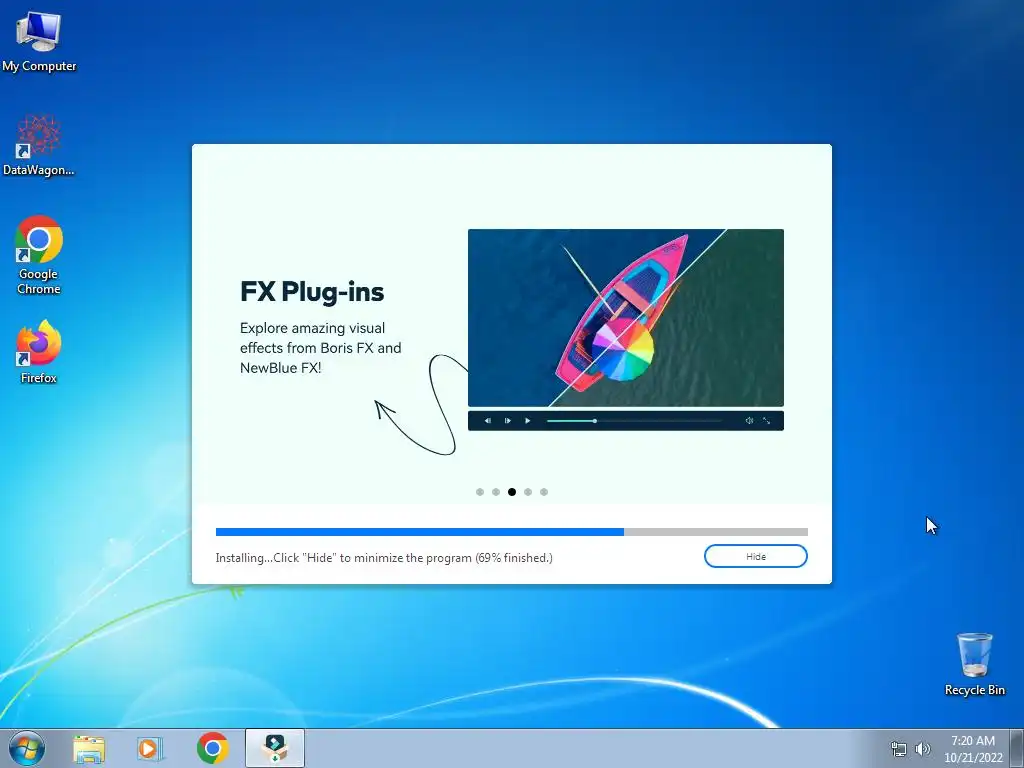Click the installer taskbar button
Viewport: 1024px width, 768px height.
(275, 748)
